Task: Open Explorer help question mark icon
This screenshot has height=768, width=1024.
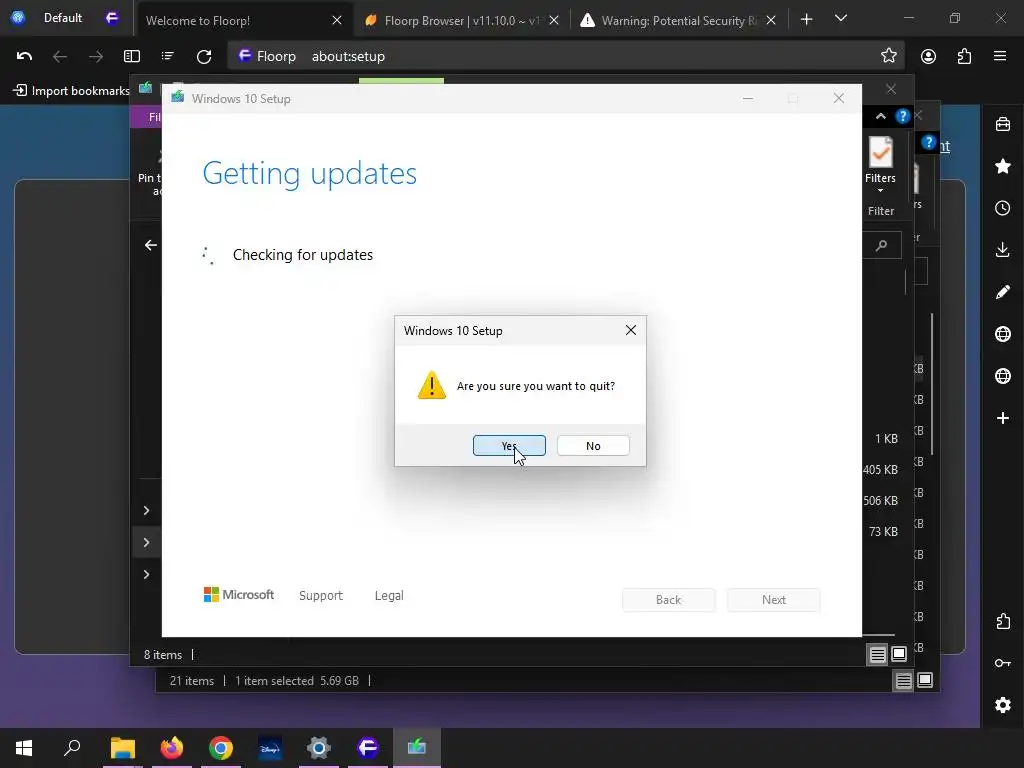Action: tap(903, 116)
